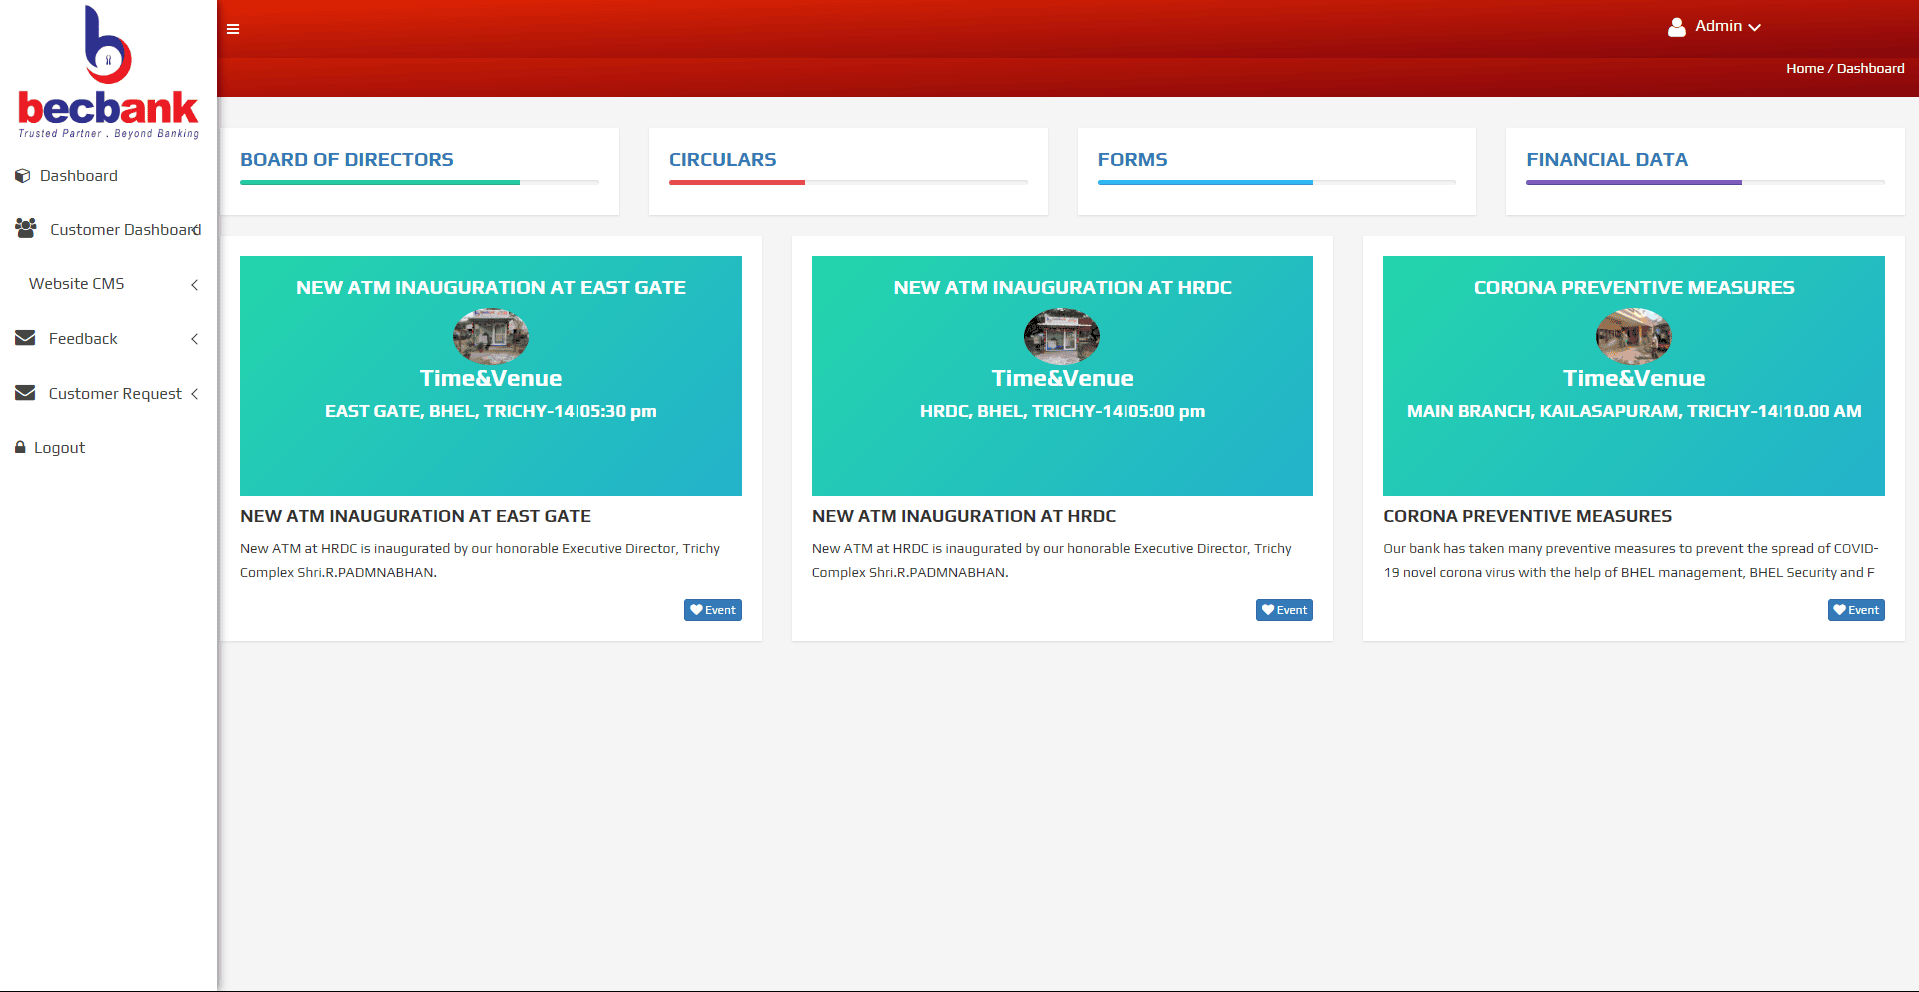Click the Customer Request envelope icon

pos(25,393)
